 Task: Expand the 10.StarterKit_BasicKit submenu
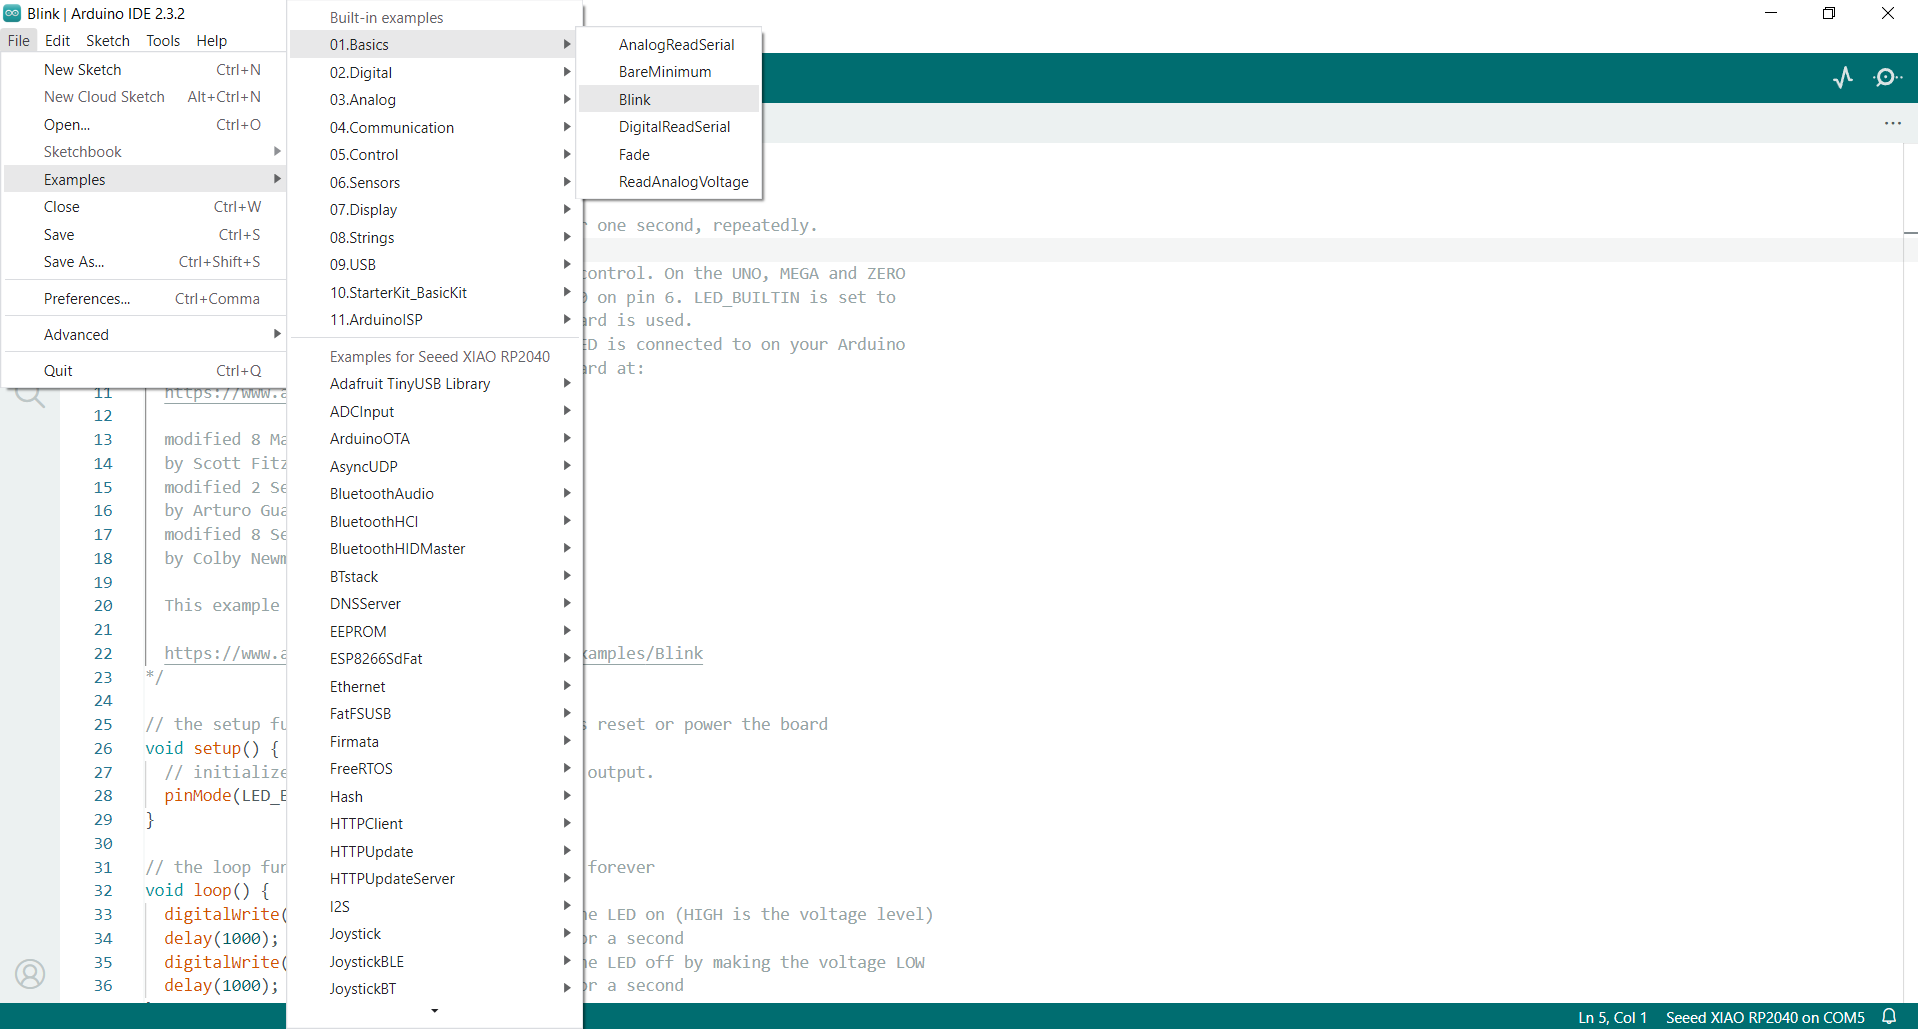[435, 293]
